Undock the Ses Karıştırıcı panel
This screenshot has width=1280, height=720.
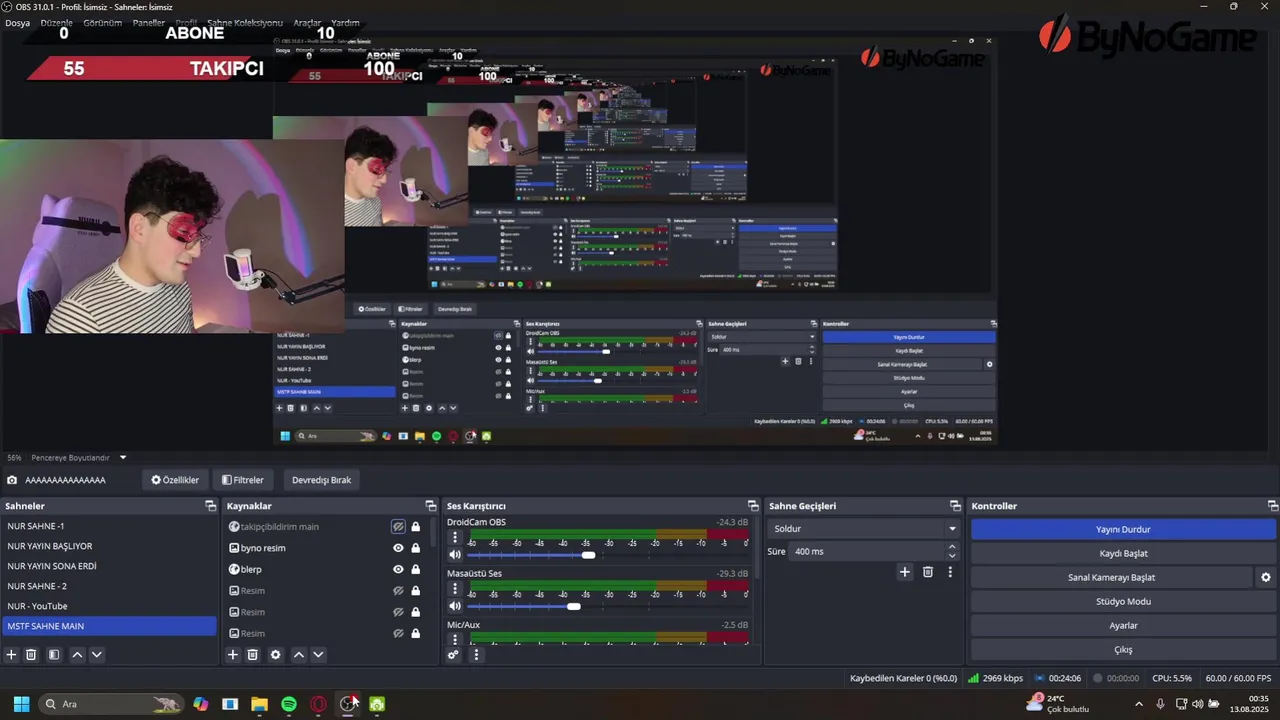[753, 506]
